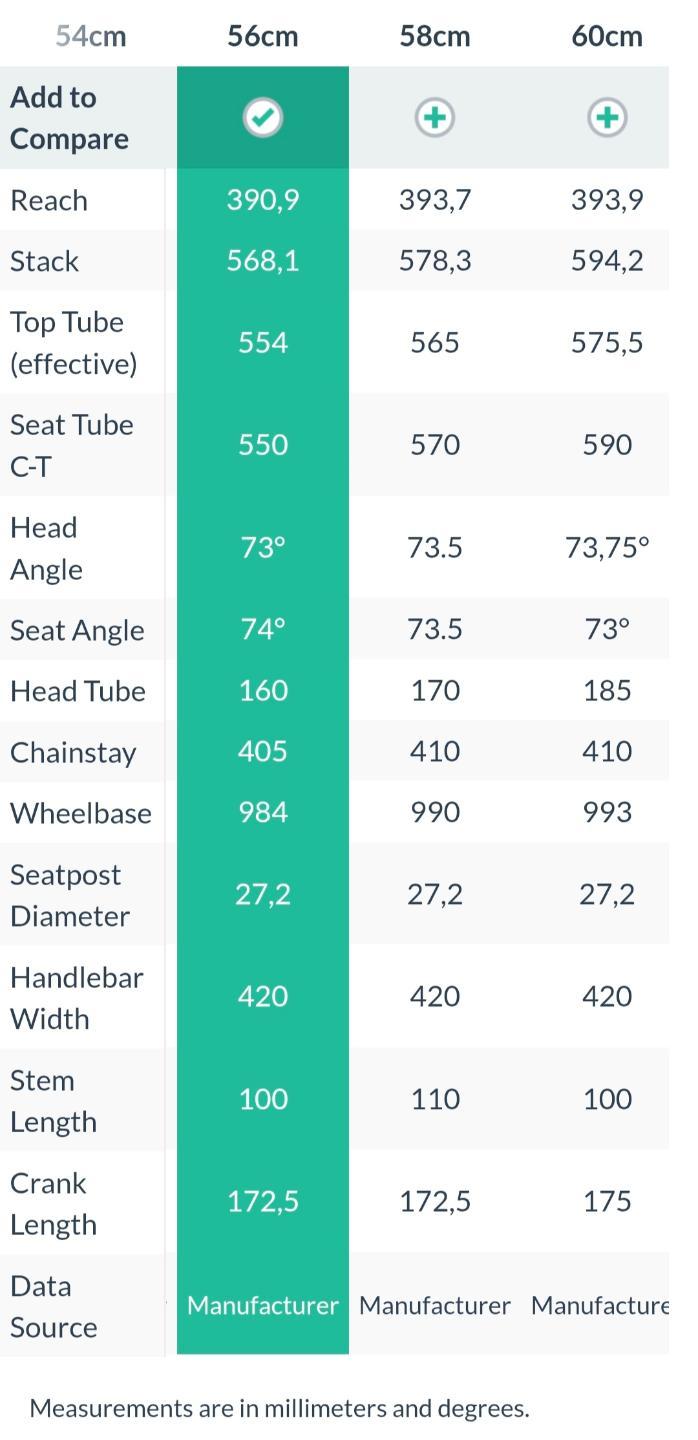This screenshot has height=1440, width=698.
Task: Select the 60cm size column header
Action: (607, 37)
